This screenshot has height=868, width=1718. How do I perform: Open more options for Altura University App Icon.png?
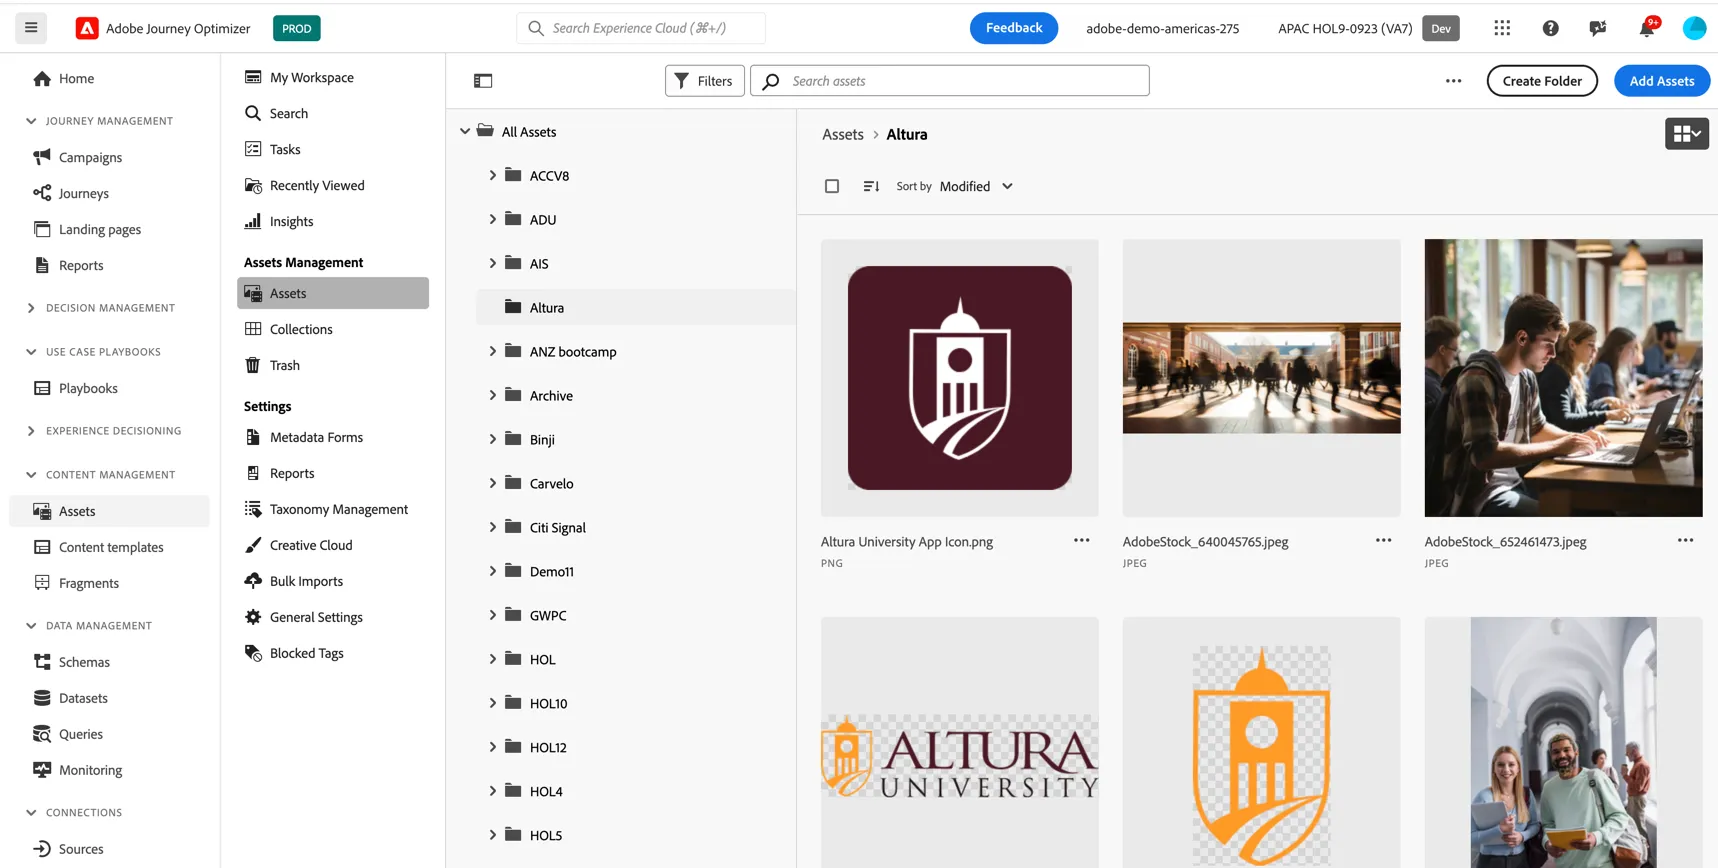[x=1082, y=541]
